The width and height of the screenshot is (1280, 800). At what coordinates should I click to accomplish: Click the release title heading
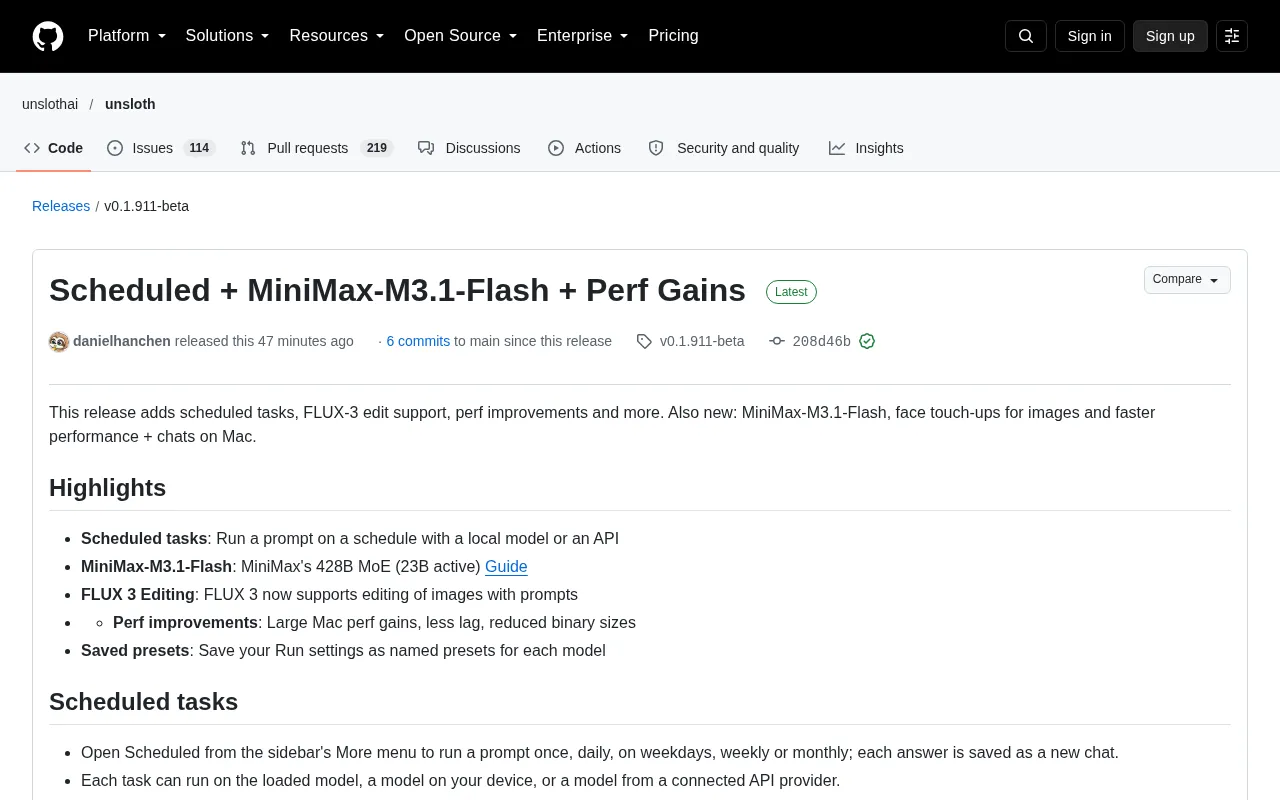coord(397,290)
